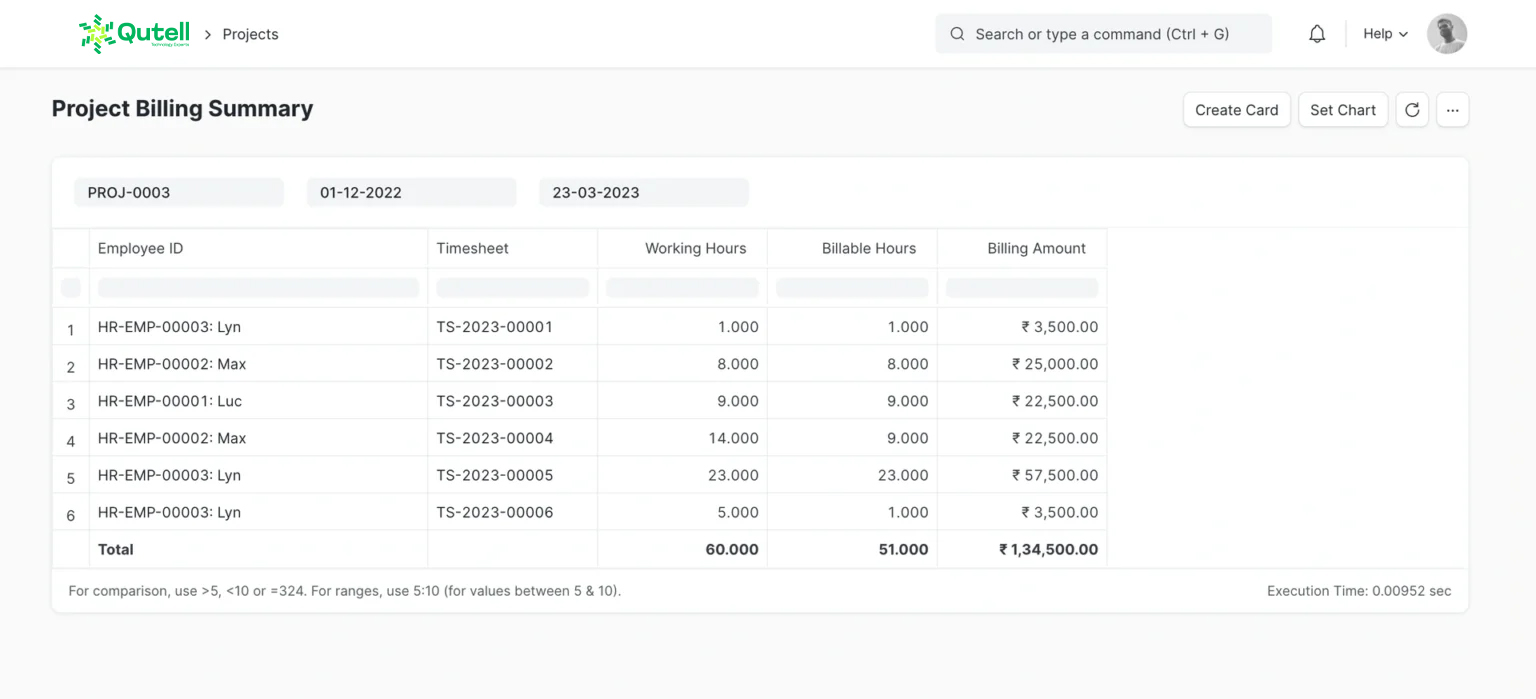Select the TS-2023-00004 timesheet cell
1536x699 pixels.
click(x=495, y=438)
